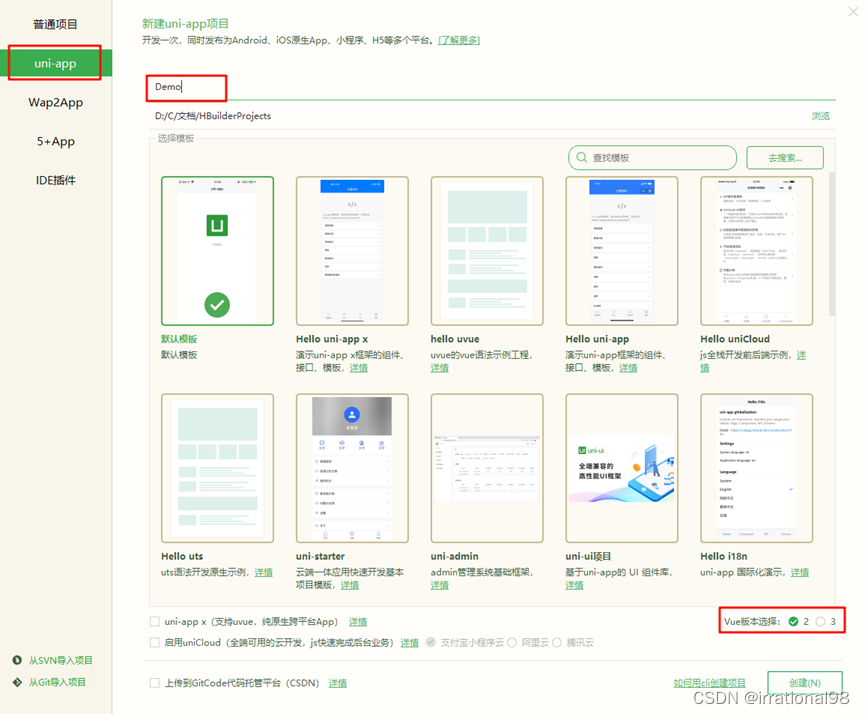Open 详情 link under uni-ui项目

[574, 585]
